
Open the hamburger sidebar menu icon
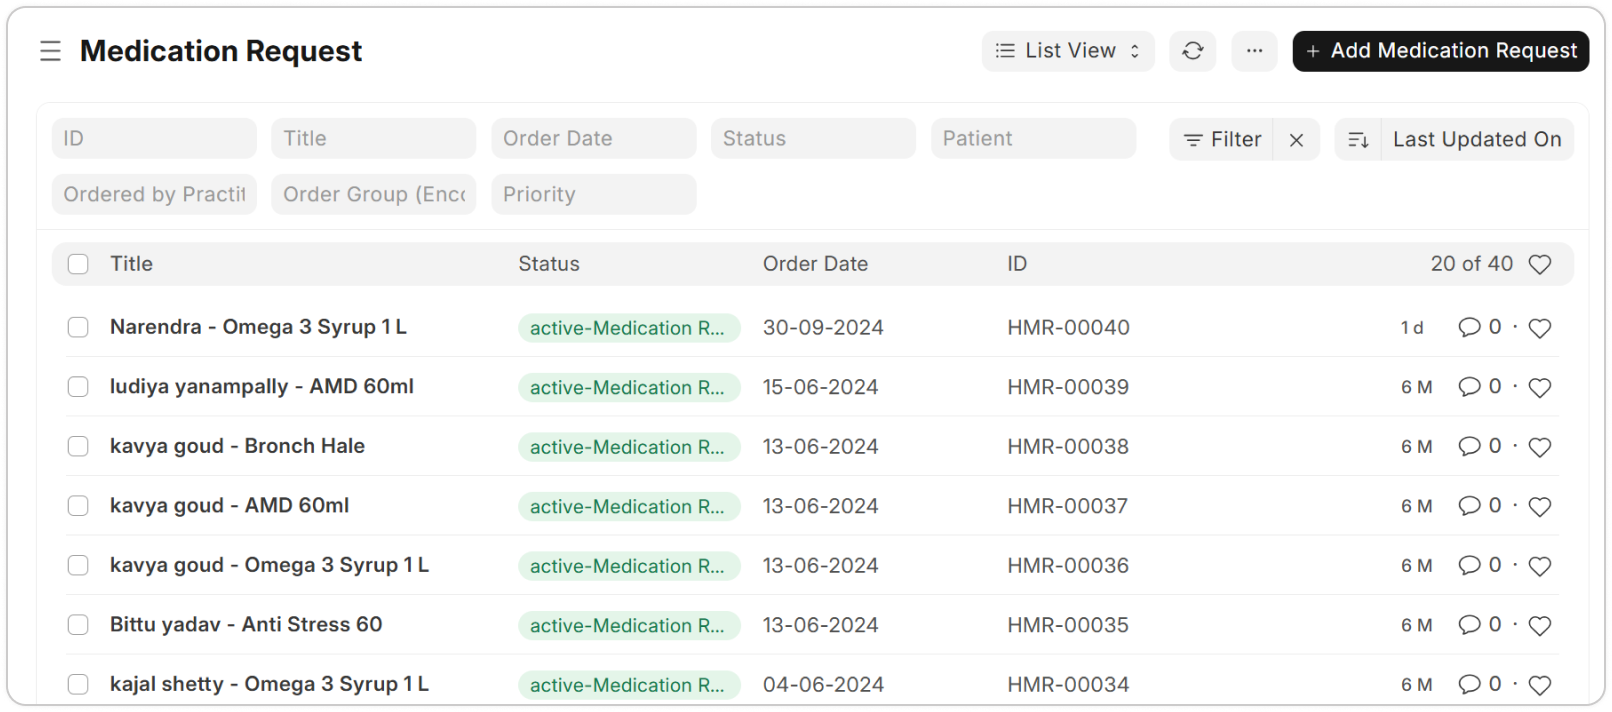[50, 51]
